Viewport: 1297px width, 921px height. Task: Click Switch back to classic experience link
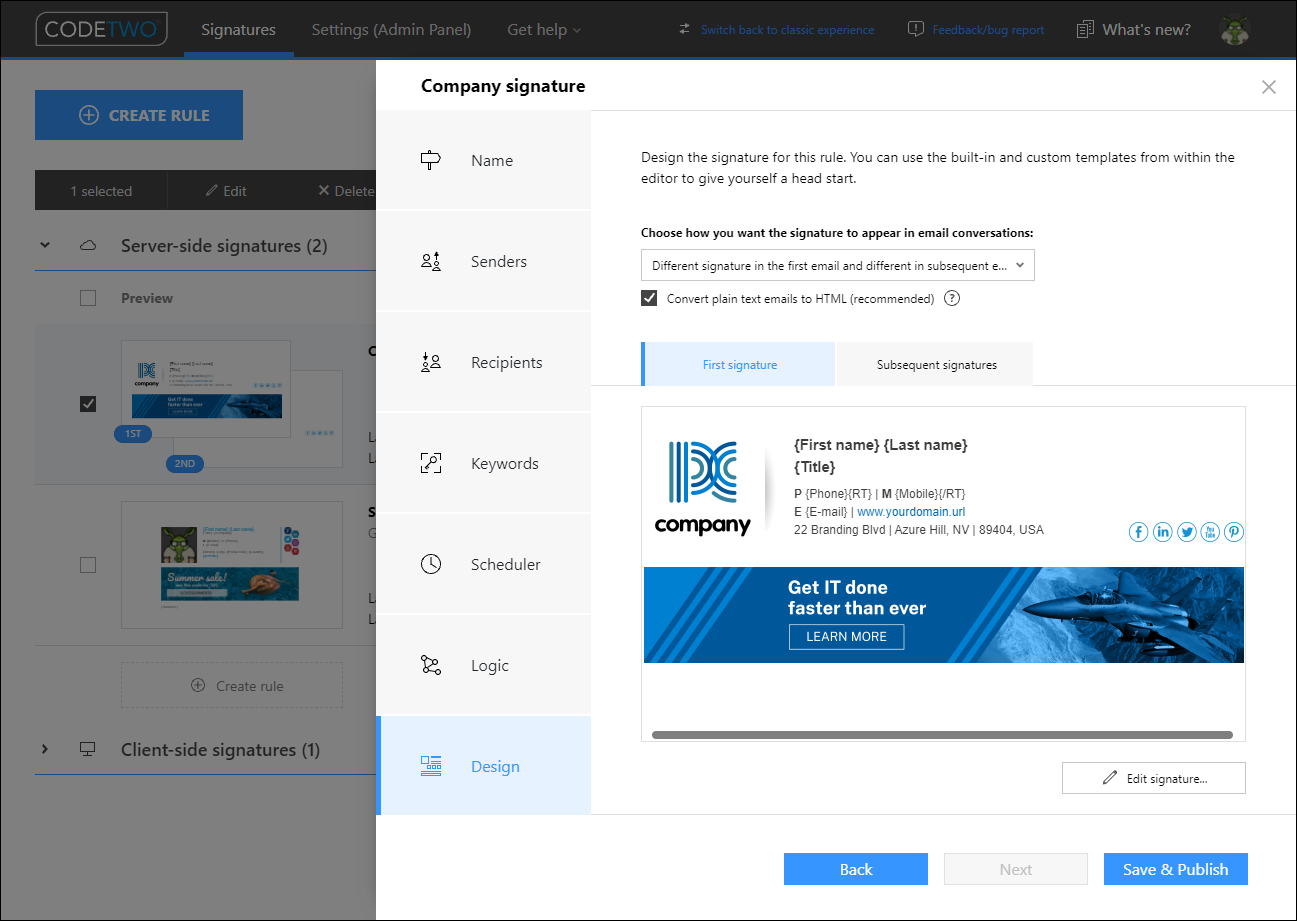pyautogui.click(x=787, y=30)
